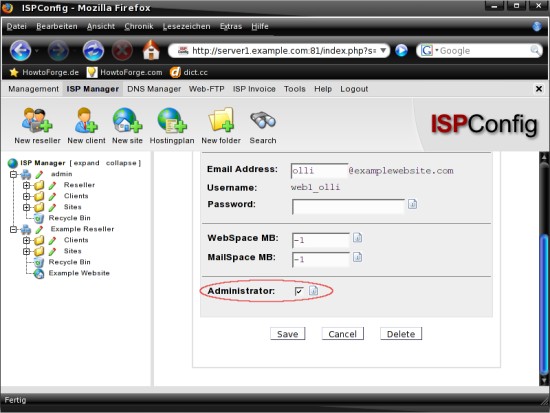Toggle the Administrator checkbox
Viewport: 550px width, 413px height.
point(299,291)
